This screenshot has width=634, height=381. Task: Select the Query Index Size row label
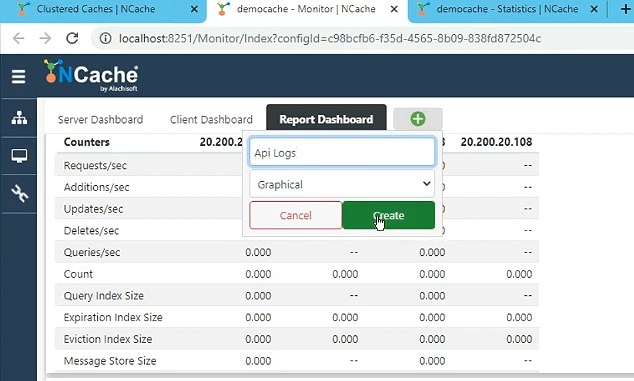pyautogui.click(x=104, y=296)
